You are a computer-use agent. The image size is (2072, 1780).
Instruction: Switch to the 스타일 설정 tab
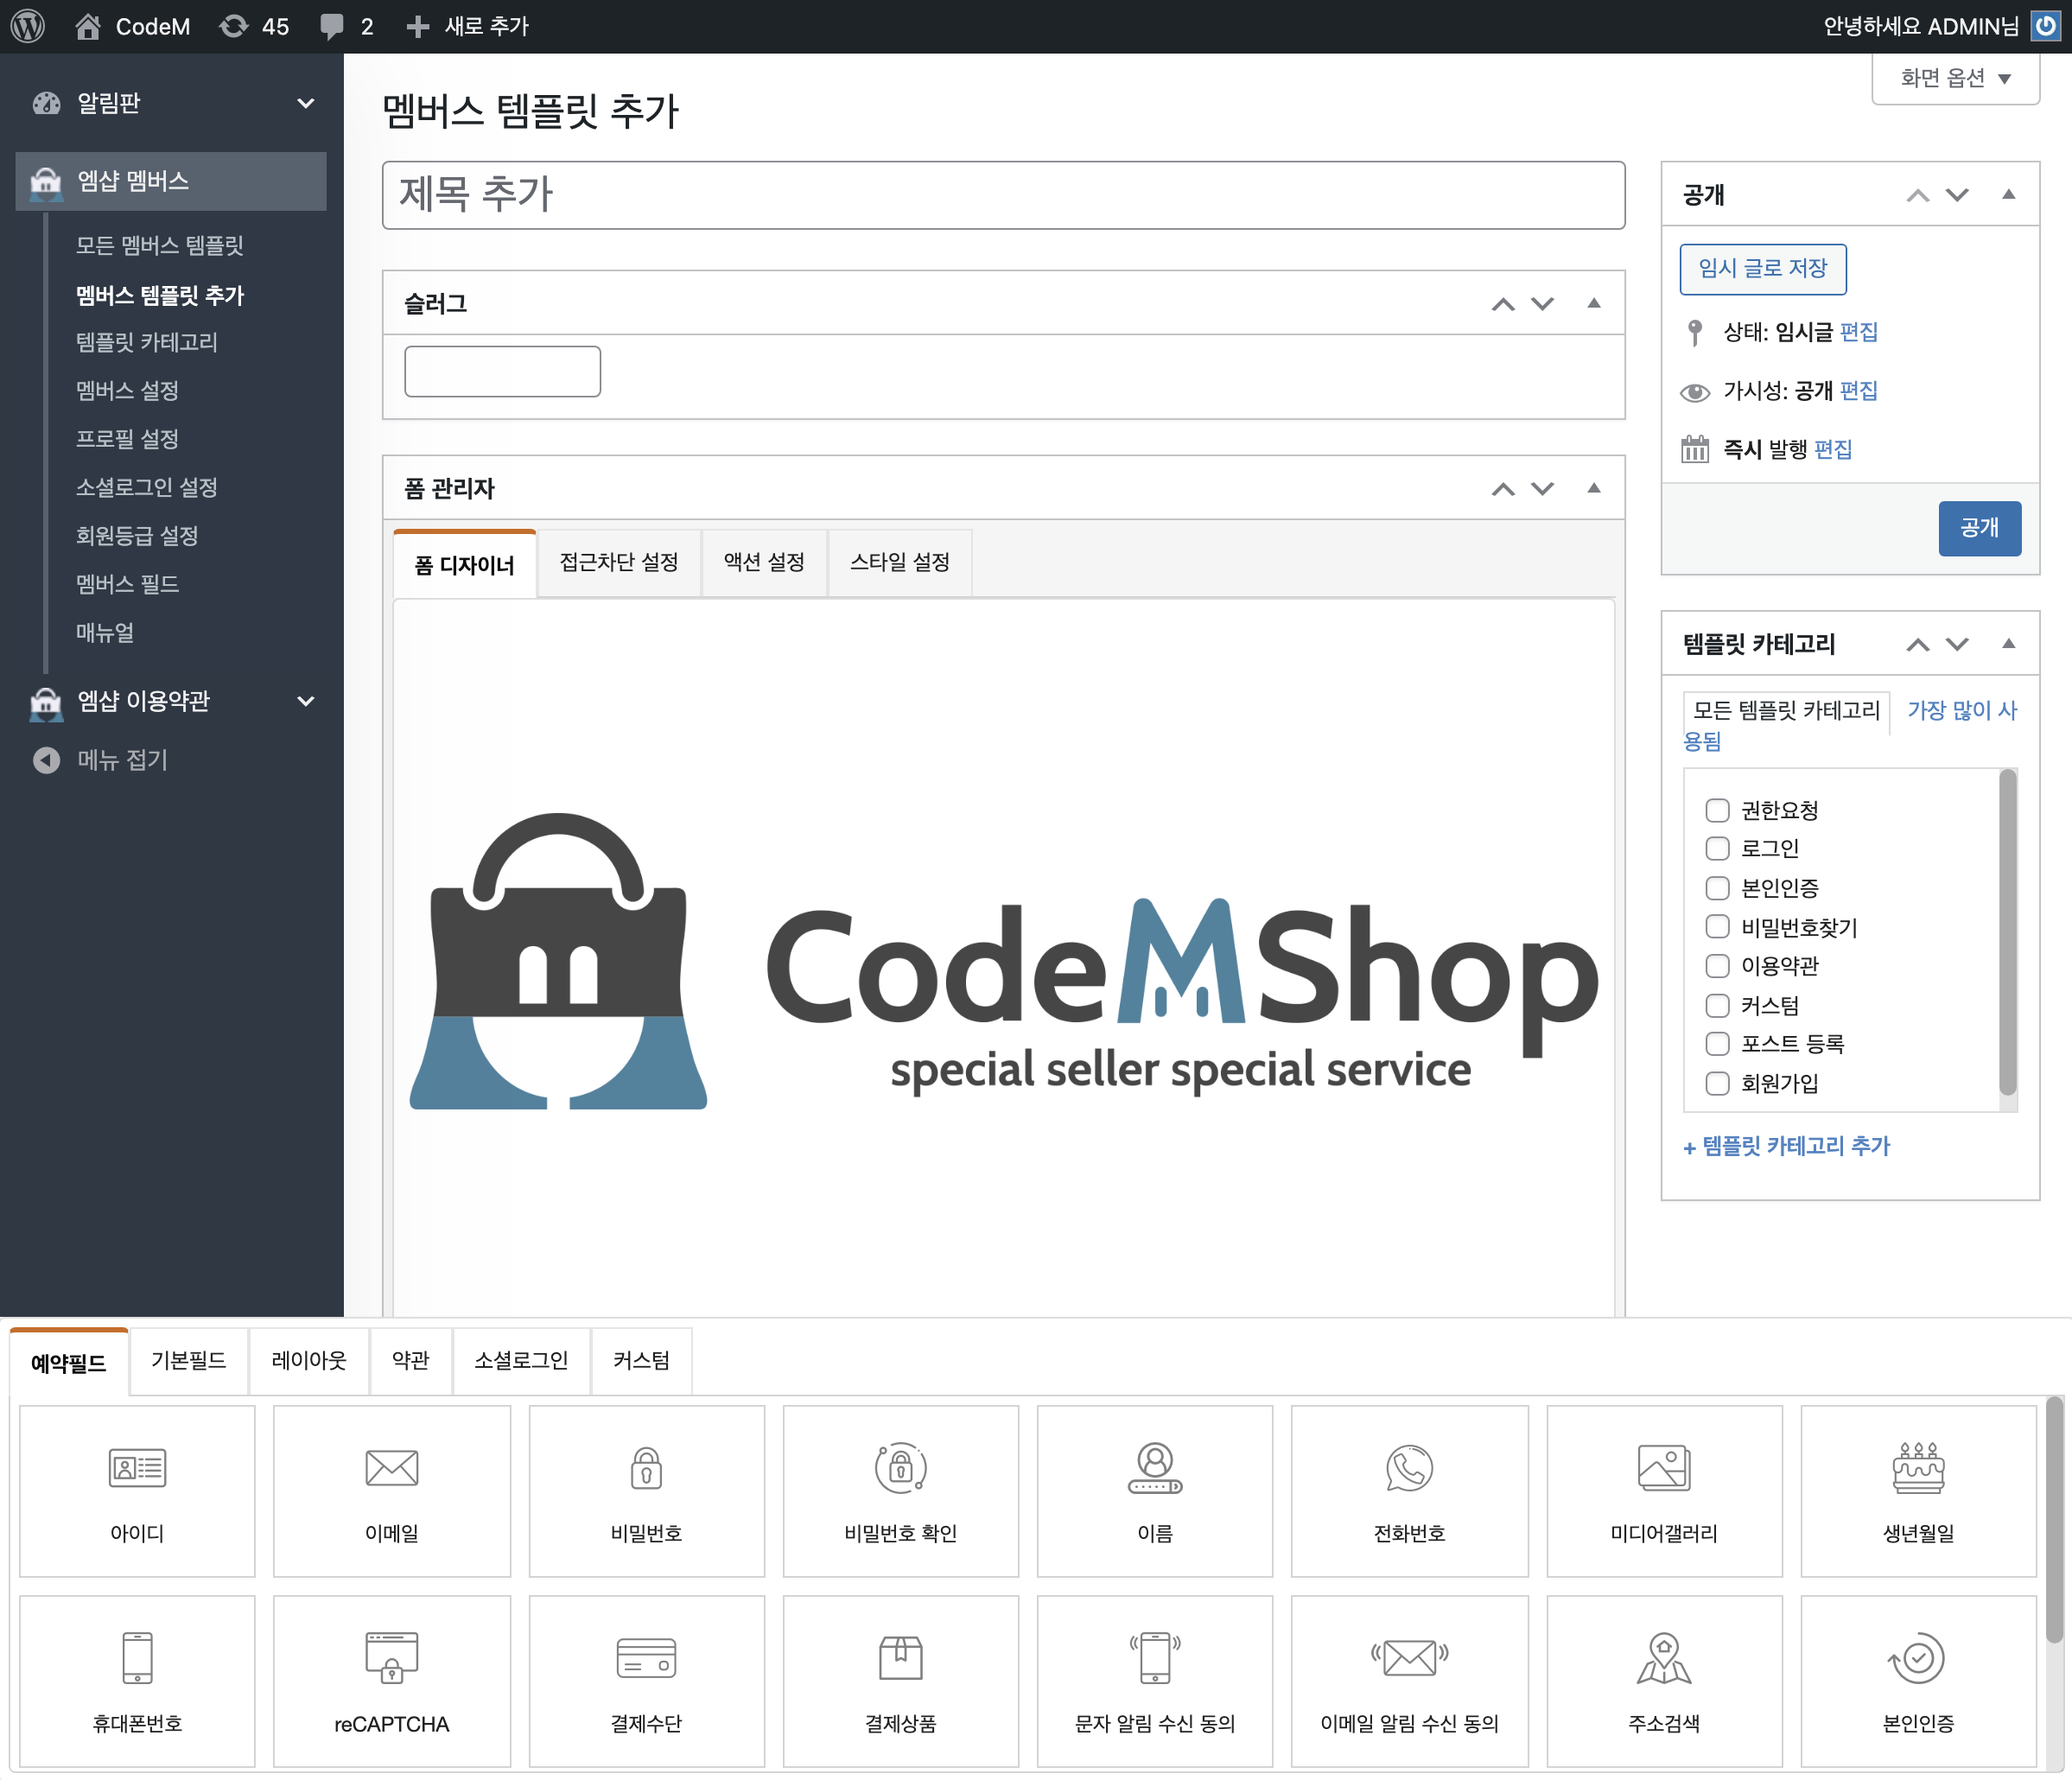900,562
